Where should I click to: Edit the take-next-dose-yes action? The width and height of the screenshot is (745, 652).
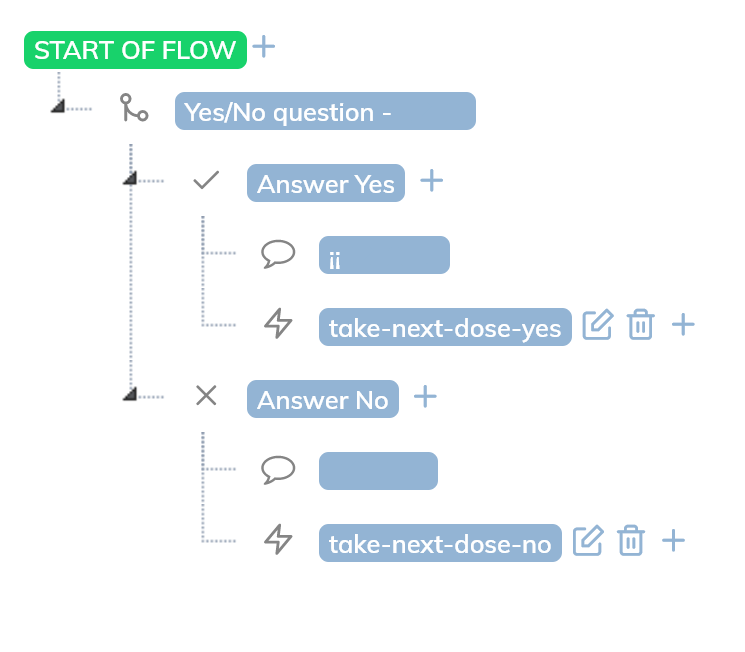(x=598, y=325)
